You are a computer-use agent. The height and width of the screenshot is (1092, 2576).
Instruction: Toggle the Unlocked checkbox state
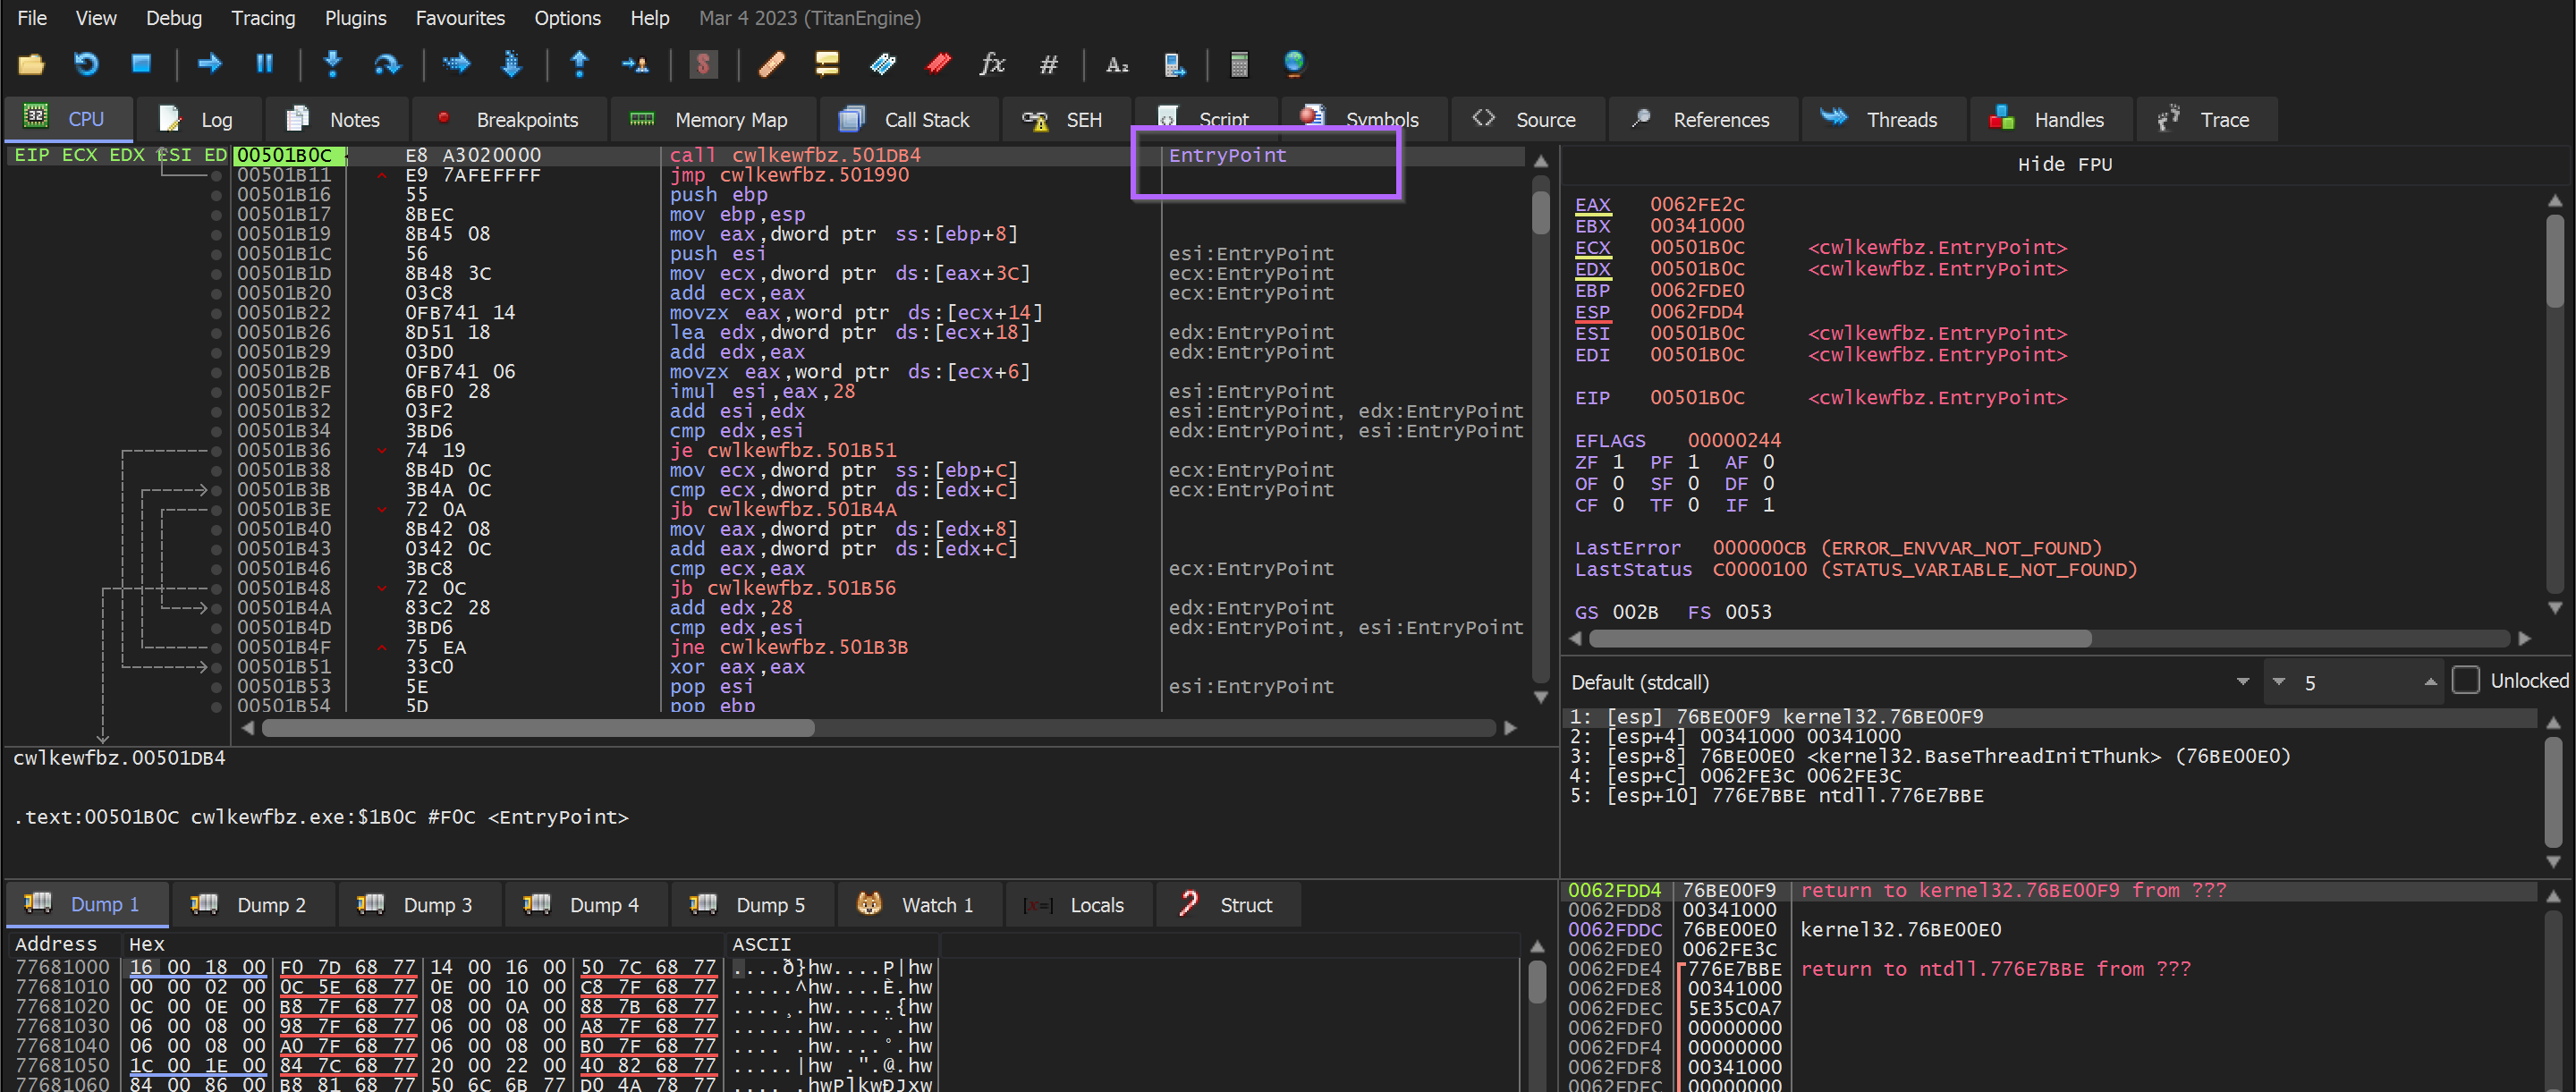[2460, 680]
